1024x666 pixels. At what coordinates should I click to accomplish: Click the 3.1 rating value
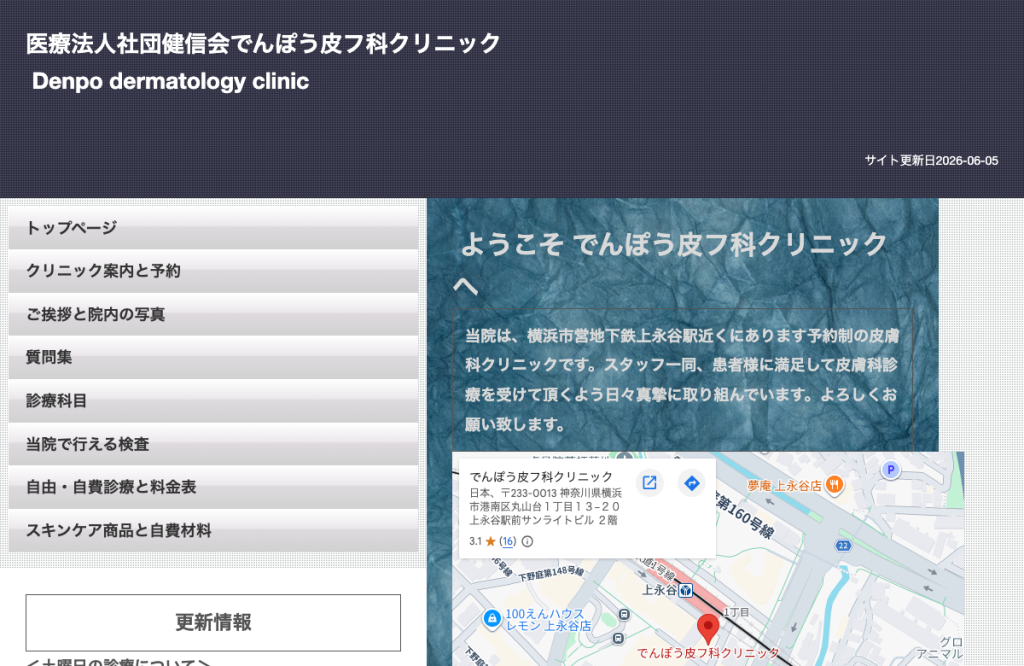475,541
